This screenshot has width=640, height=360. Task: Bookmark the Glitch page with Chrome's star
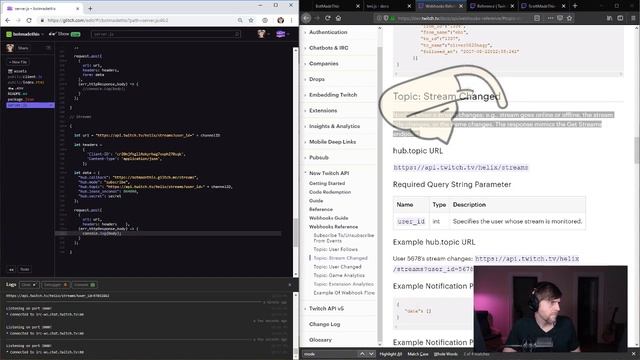[251, 20]
